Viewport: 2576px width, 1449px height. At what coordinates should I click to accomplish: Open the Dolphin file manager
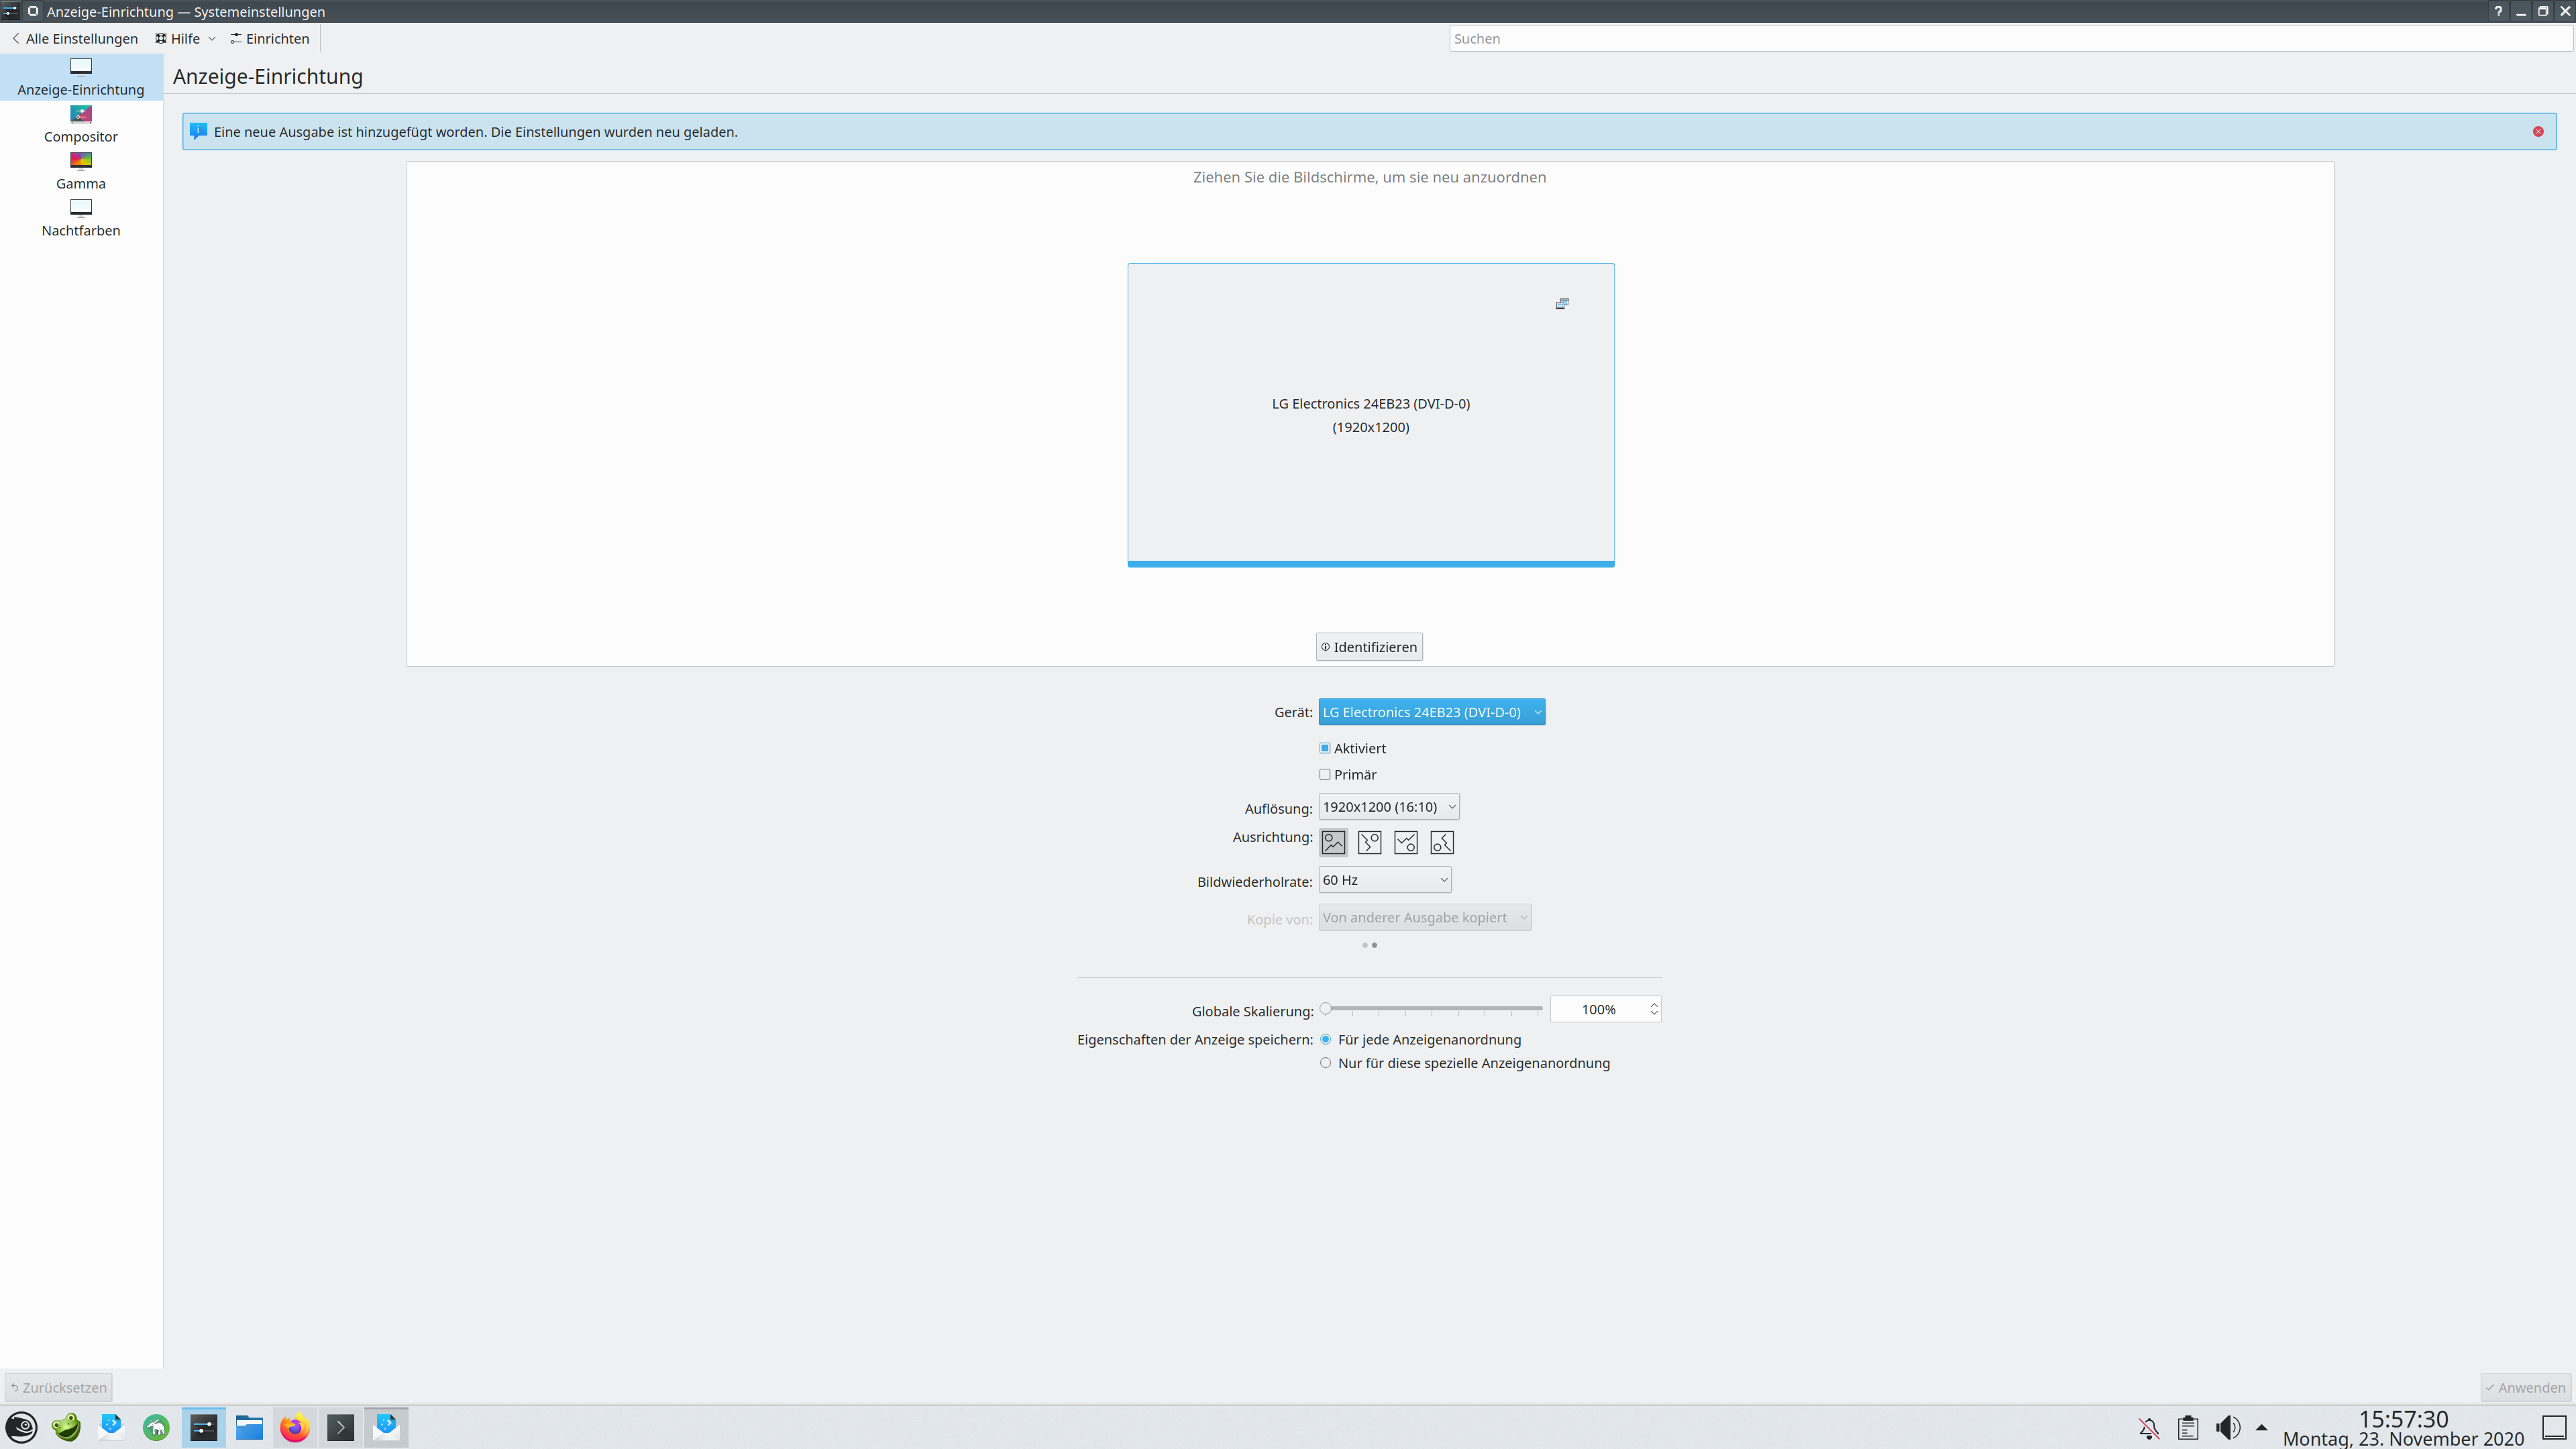(249, 1427)
